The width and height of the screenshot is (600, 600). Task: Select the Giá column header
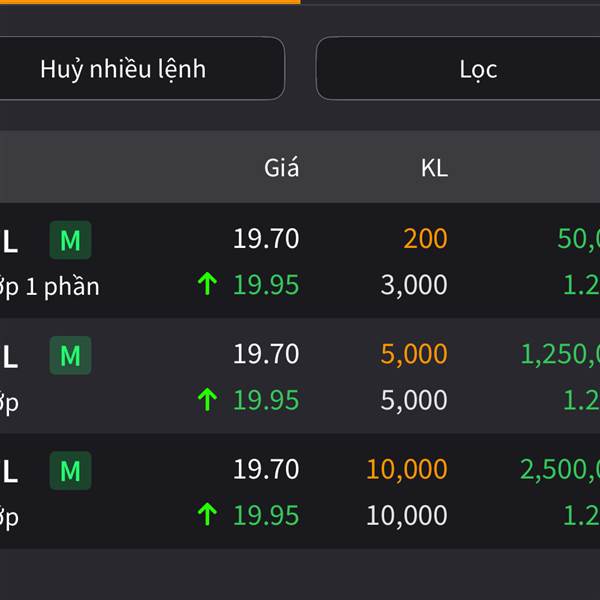click(281, 168)
